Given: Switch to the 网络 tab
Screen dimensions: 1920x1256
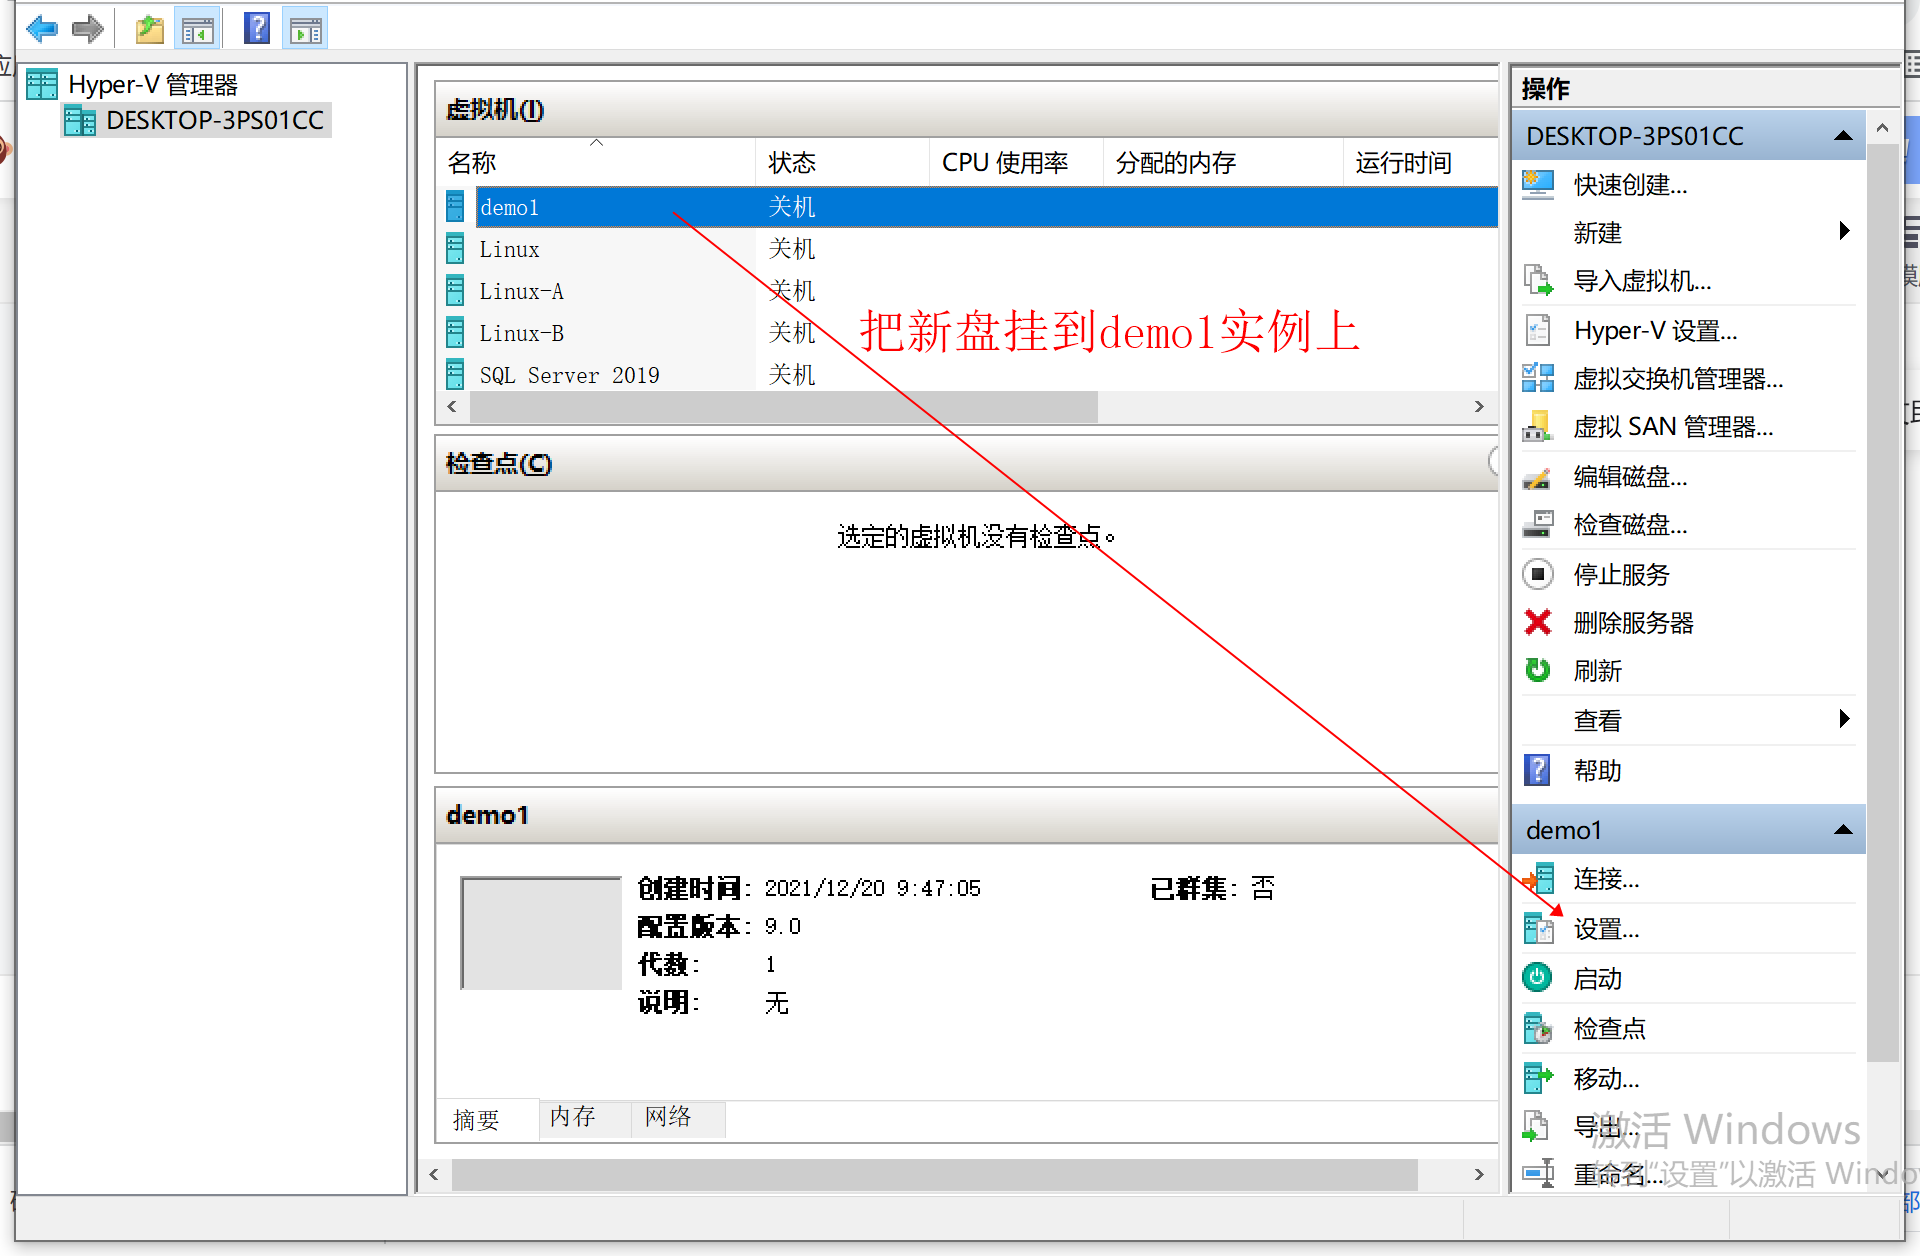Looking at the screenshot, I should pos(668,1117).
